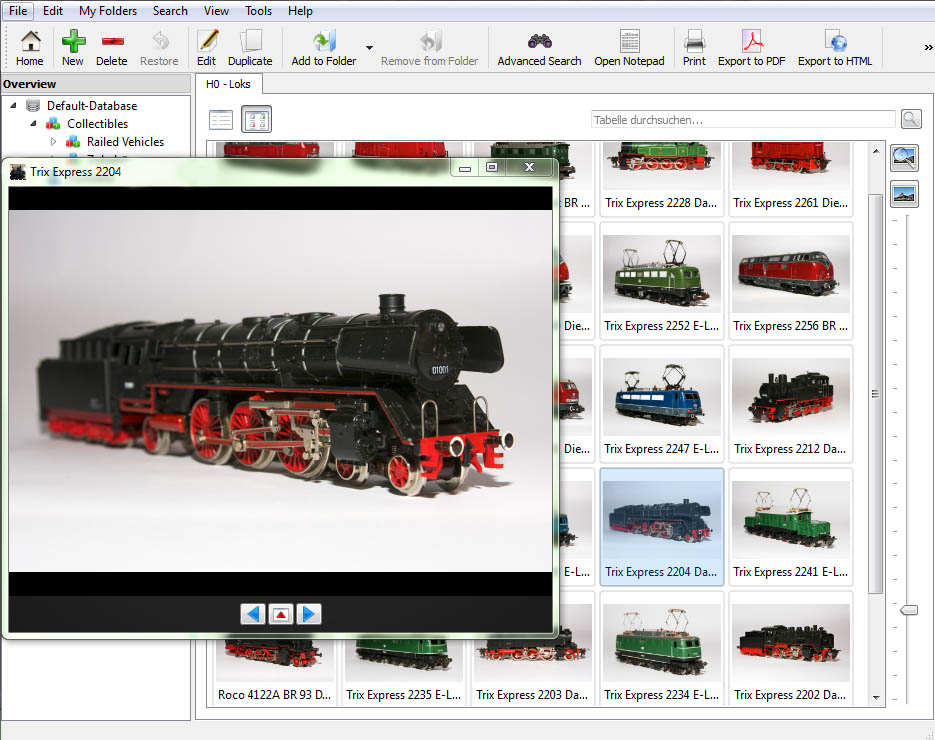This screenshot has height=740, width=935.
Task: Click the Print toolbar icon
Action: tap(694, 48)
